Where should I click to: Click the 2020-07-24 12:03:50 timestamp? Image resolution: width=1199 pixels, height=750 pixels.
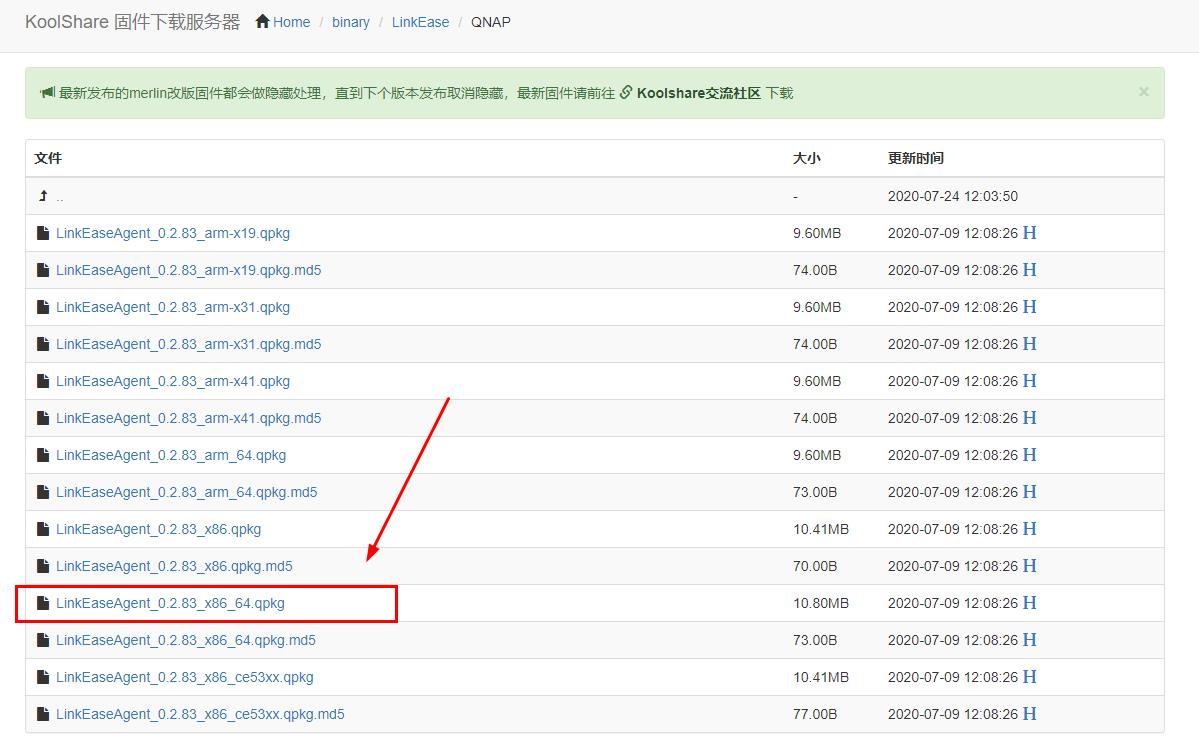tap(953, 196)
